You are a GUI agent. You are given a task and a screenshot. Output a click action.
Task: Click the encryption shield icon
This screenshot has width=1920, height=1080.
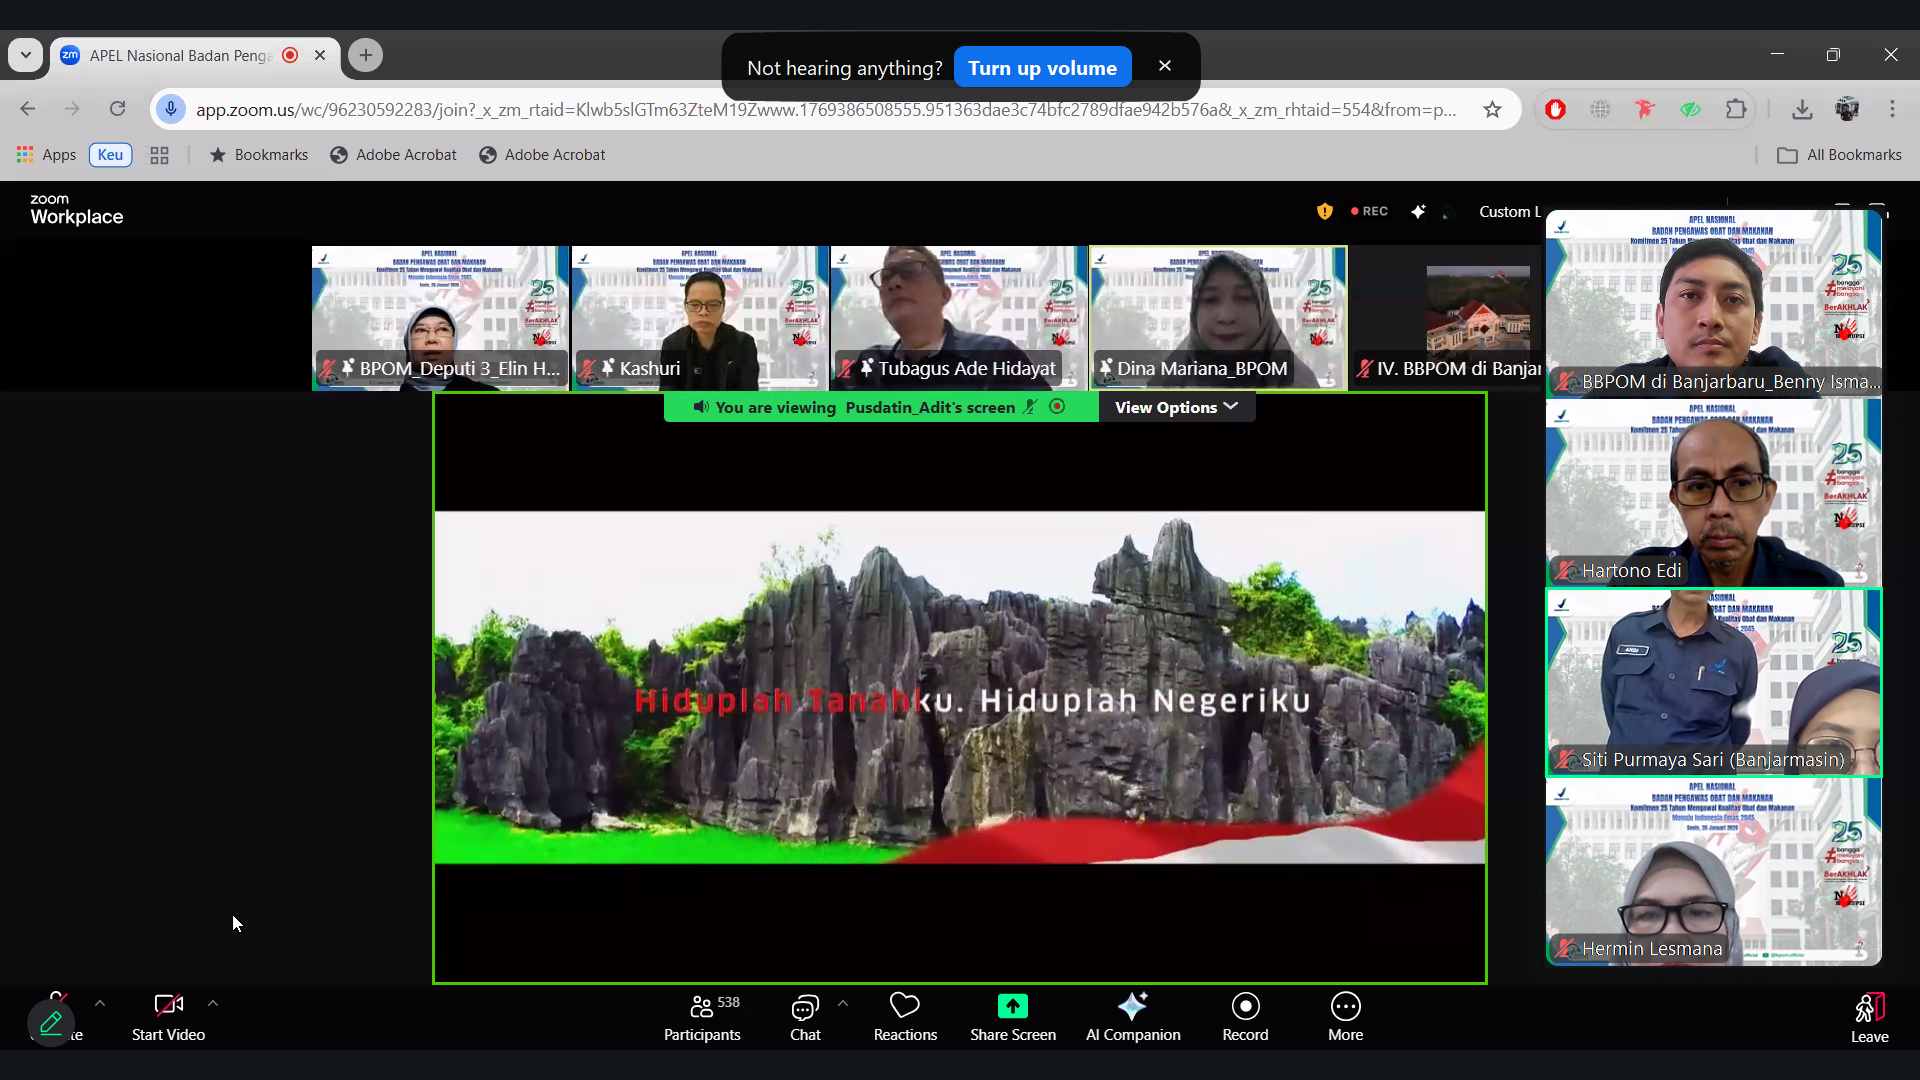(x=1325, y=211)
